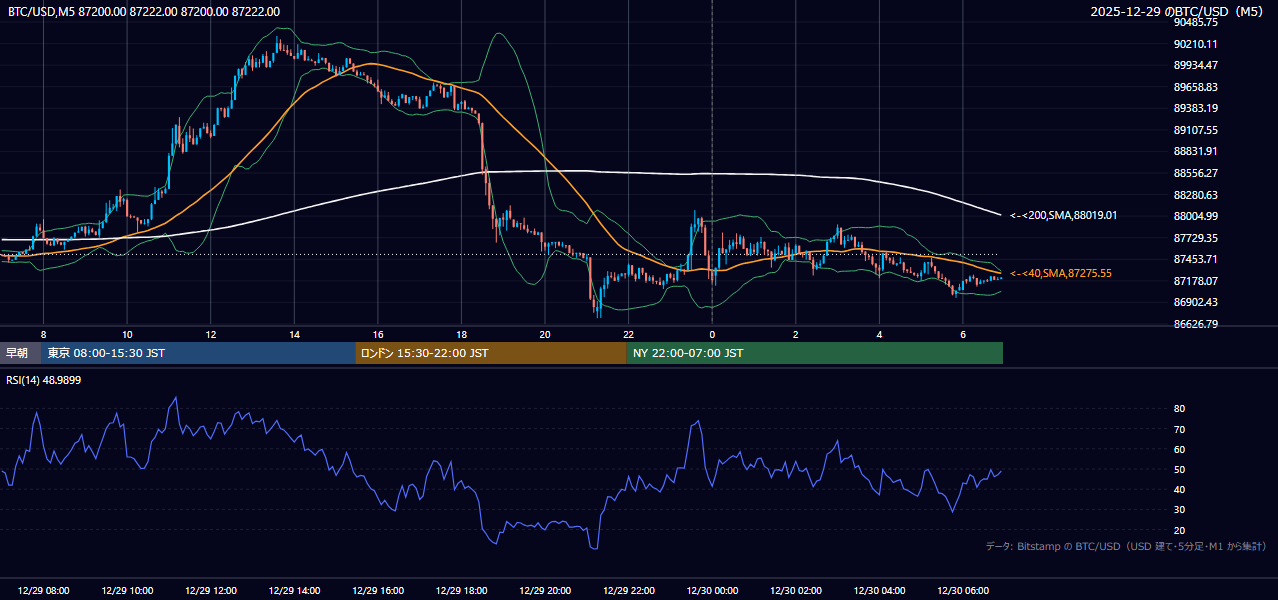Click hour tick 18 below price chart

(x=461, y=334)
